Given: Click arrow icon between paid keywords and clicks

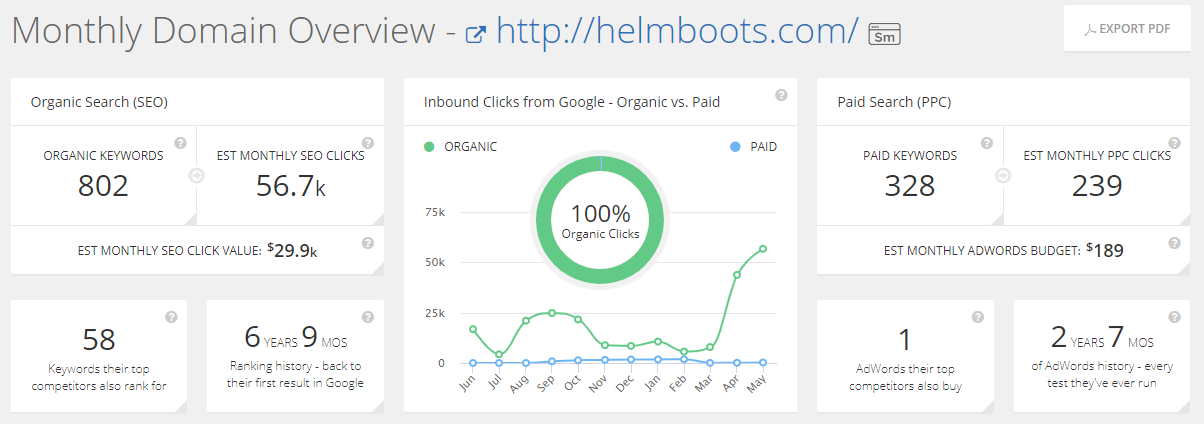Looking at the screenshot, I should [x=1003, y=176].
